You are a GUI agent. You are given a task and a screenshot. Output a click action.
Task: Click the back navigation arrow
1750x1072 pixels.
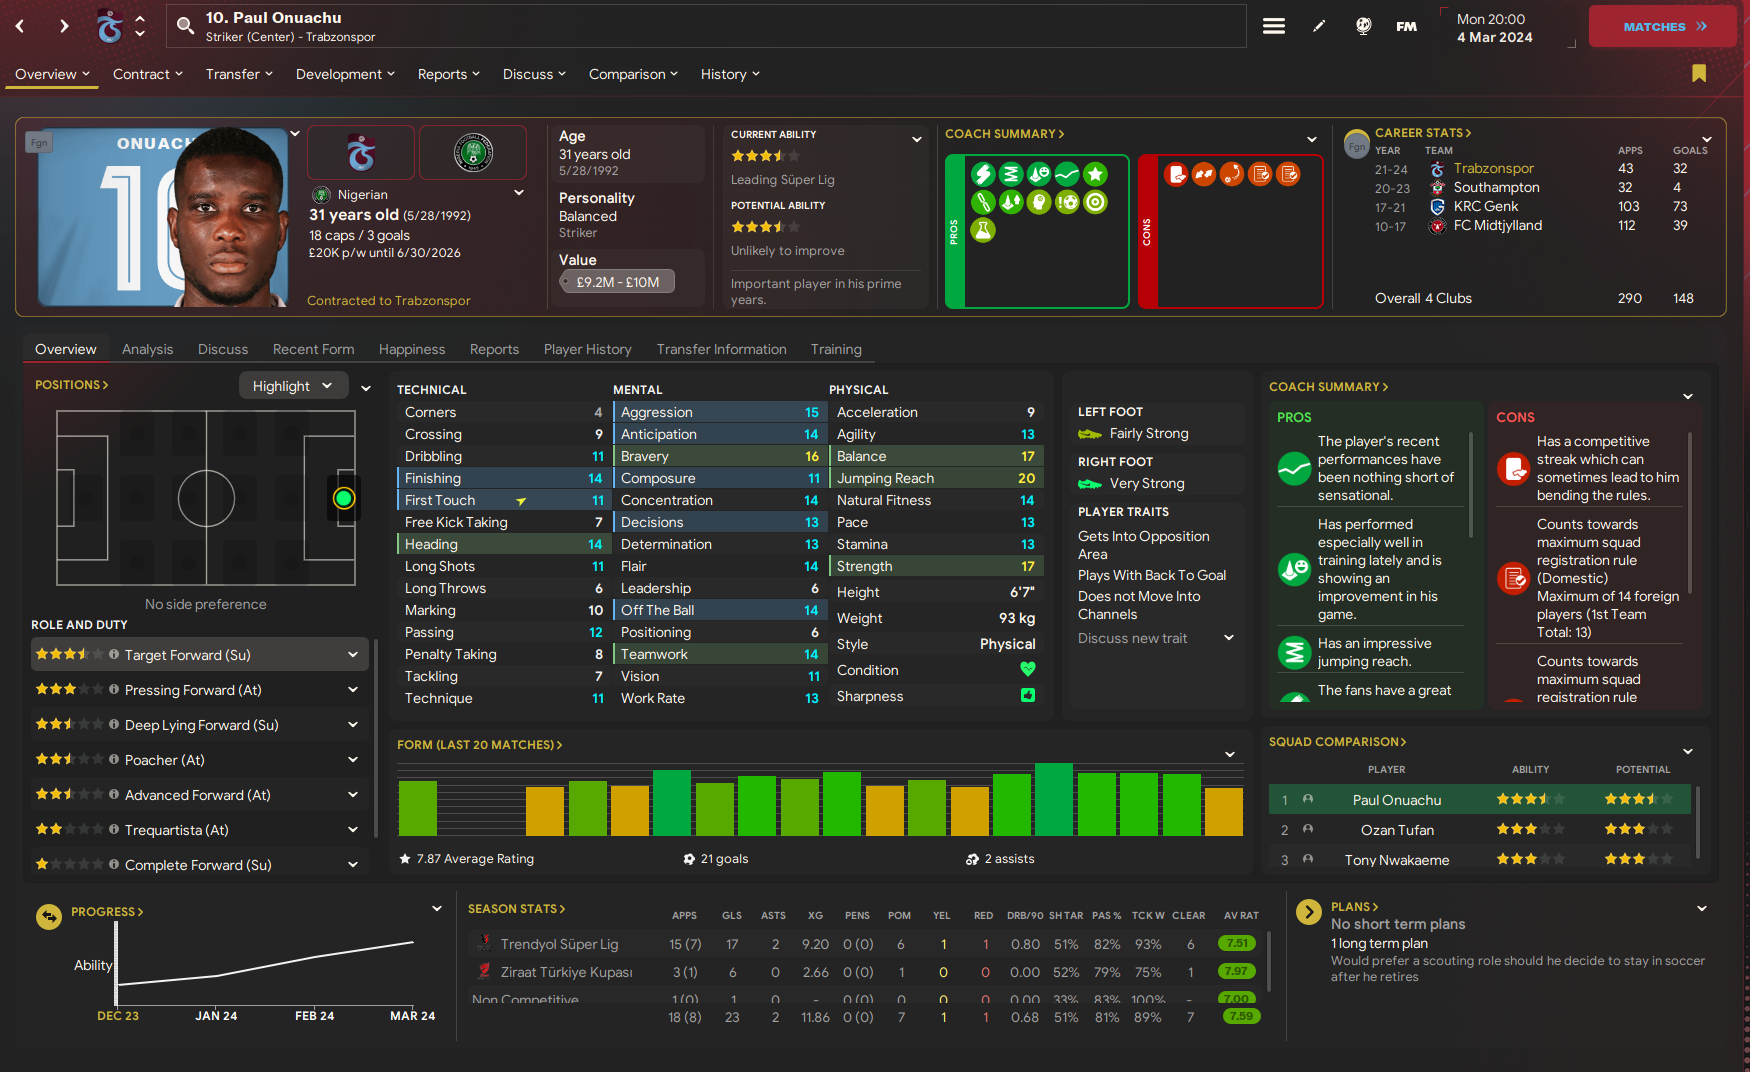pos(20,26)
